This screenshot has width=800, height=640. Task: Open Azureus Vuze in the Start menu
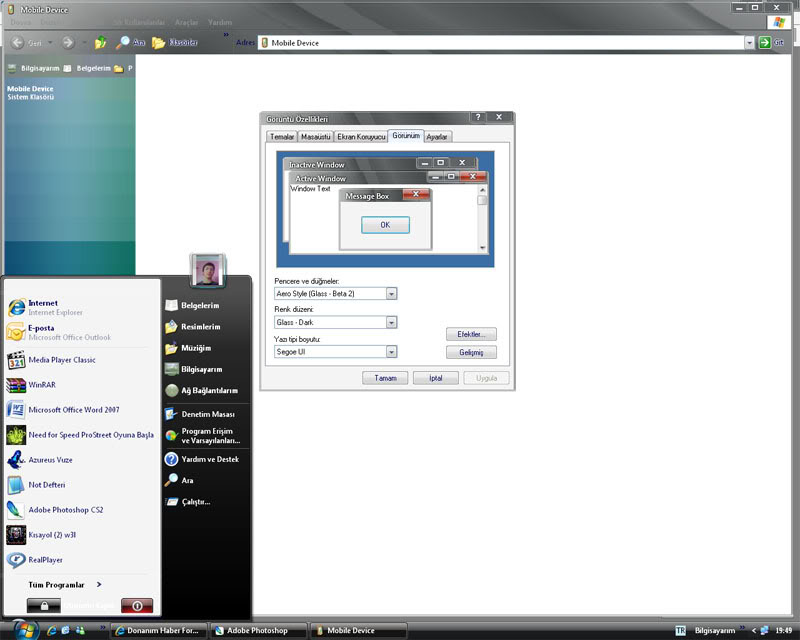point(50,460)
